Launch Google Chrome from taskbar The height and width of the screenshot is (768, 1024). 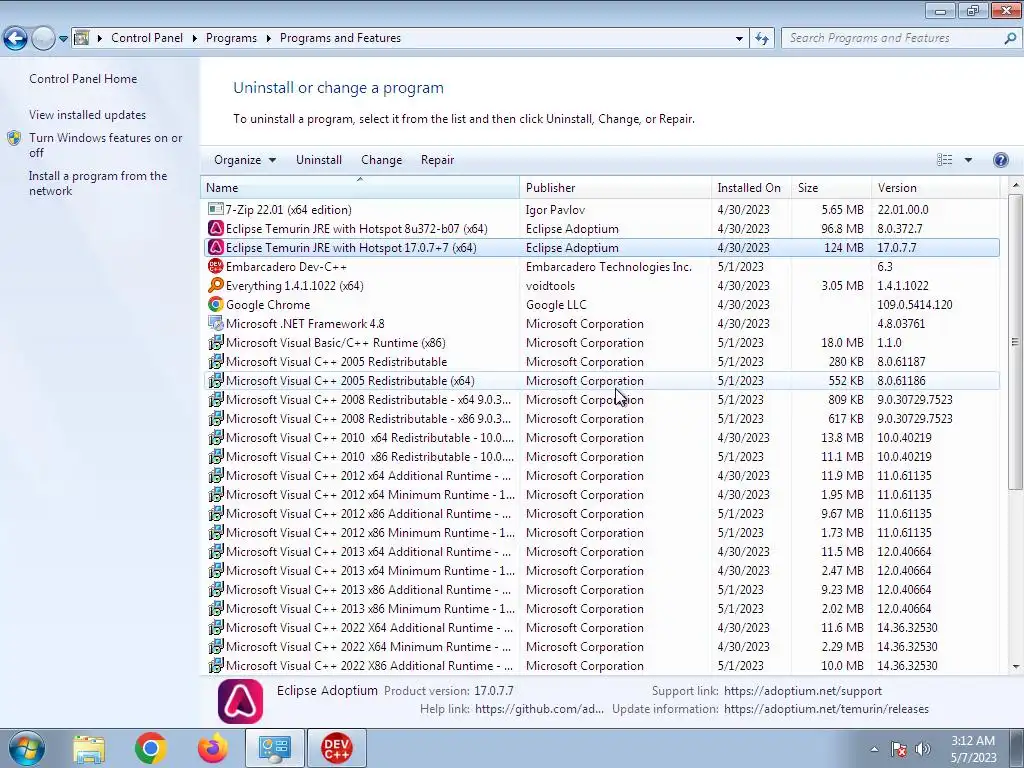click(151, 748)
